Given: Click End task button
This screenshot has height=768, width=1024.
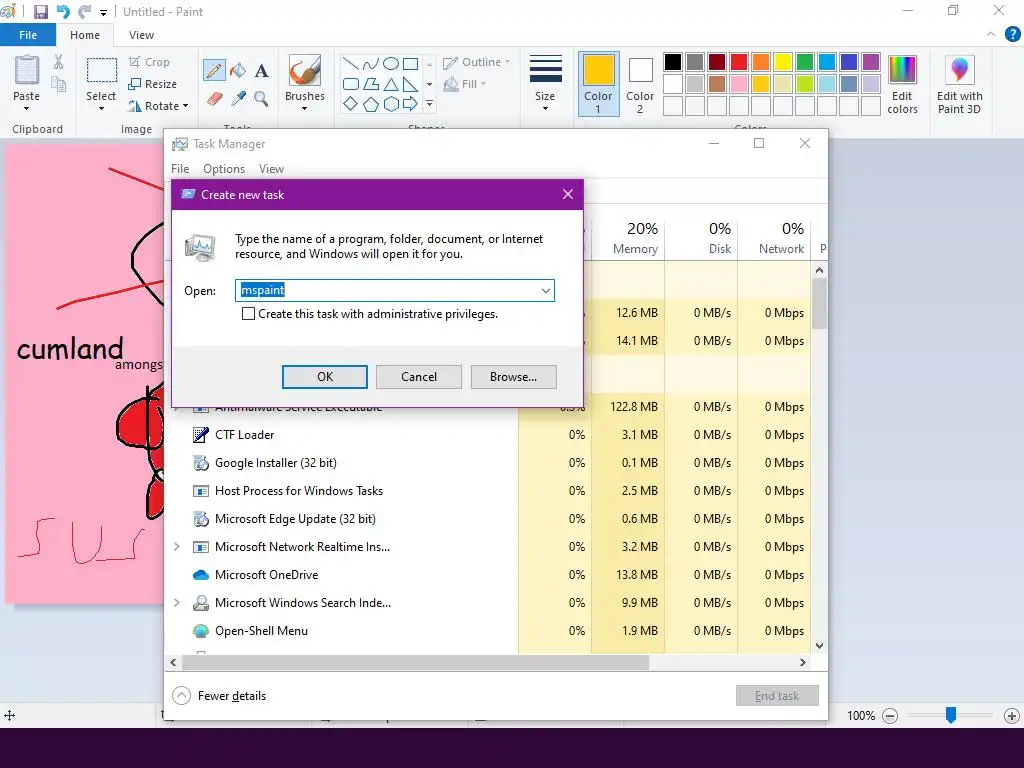Looking at the screenshot, I should coord(777,696).
